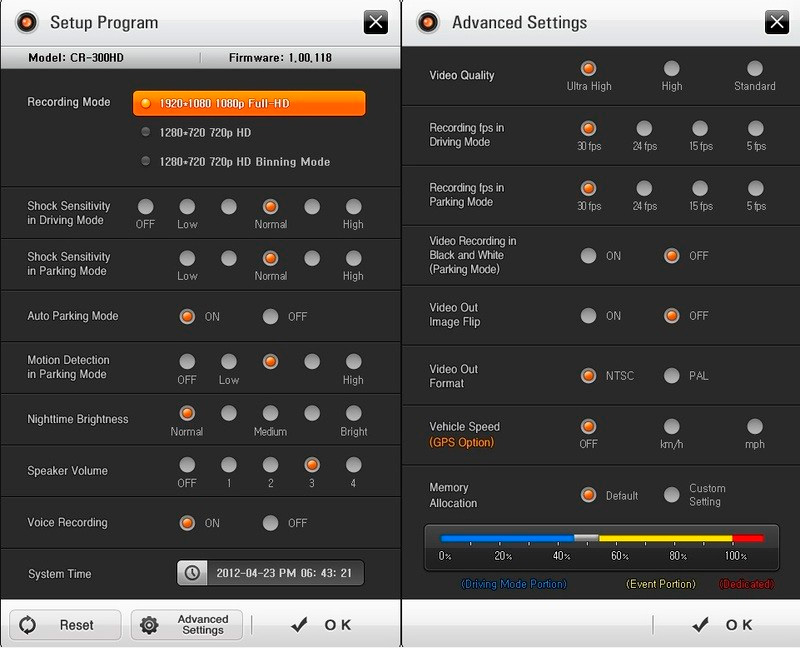Open Advanced Settings from Setup Program
Screen dimensions: 800x648
pos(187,625)
